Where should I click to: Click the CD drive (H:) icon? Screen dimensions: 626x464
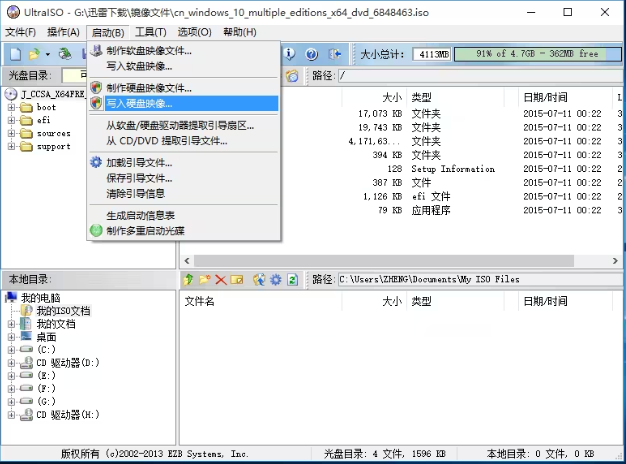[x=26, y=414]
